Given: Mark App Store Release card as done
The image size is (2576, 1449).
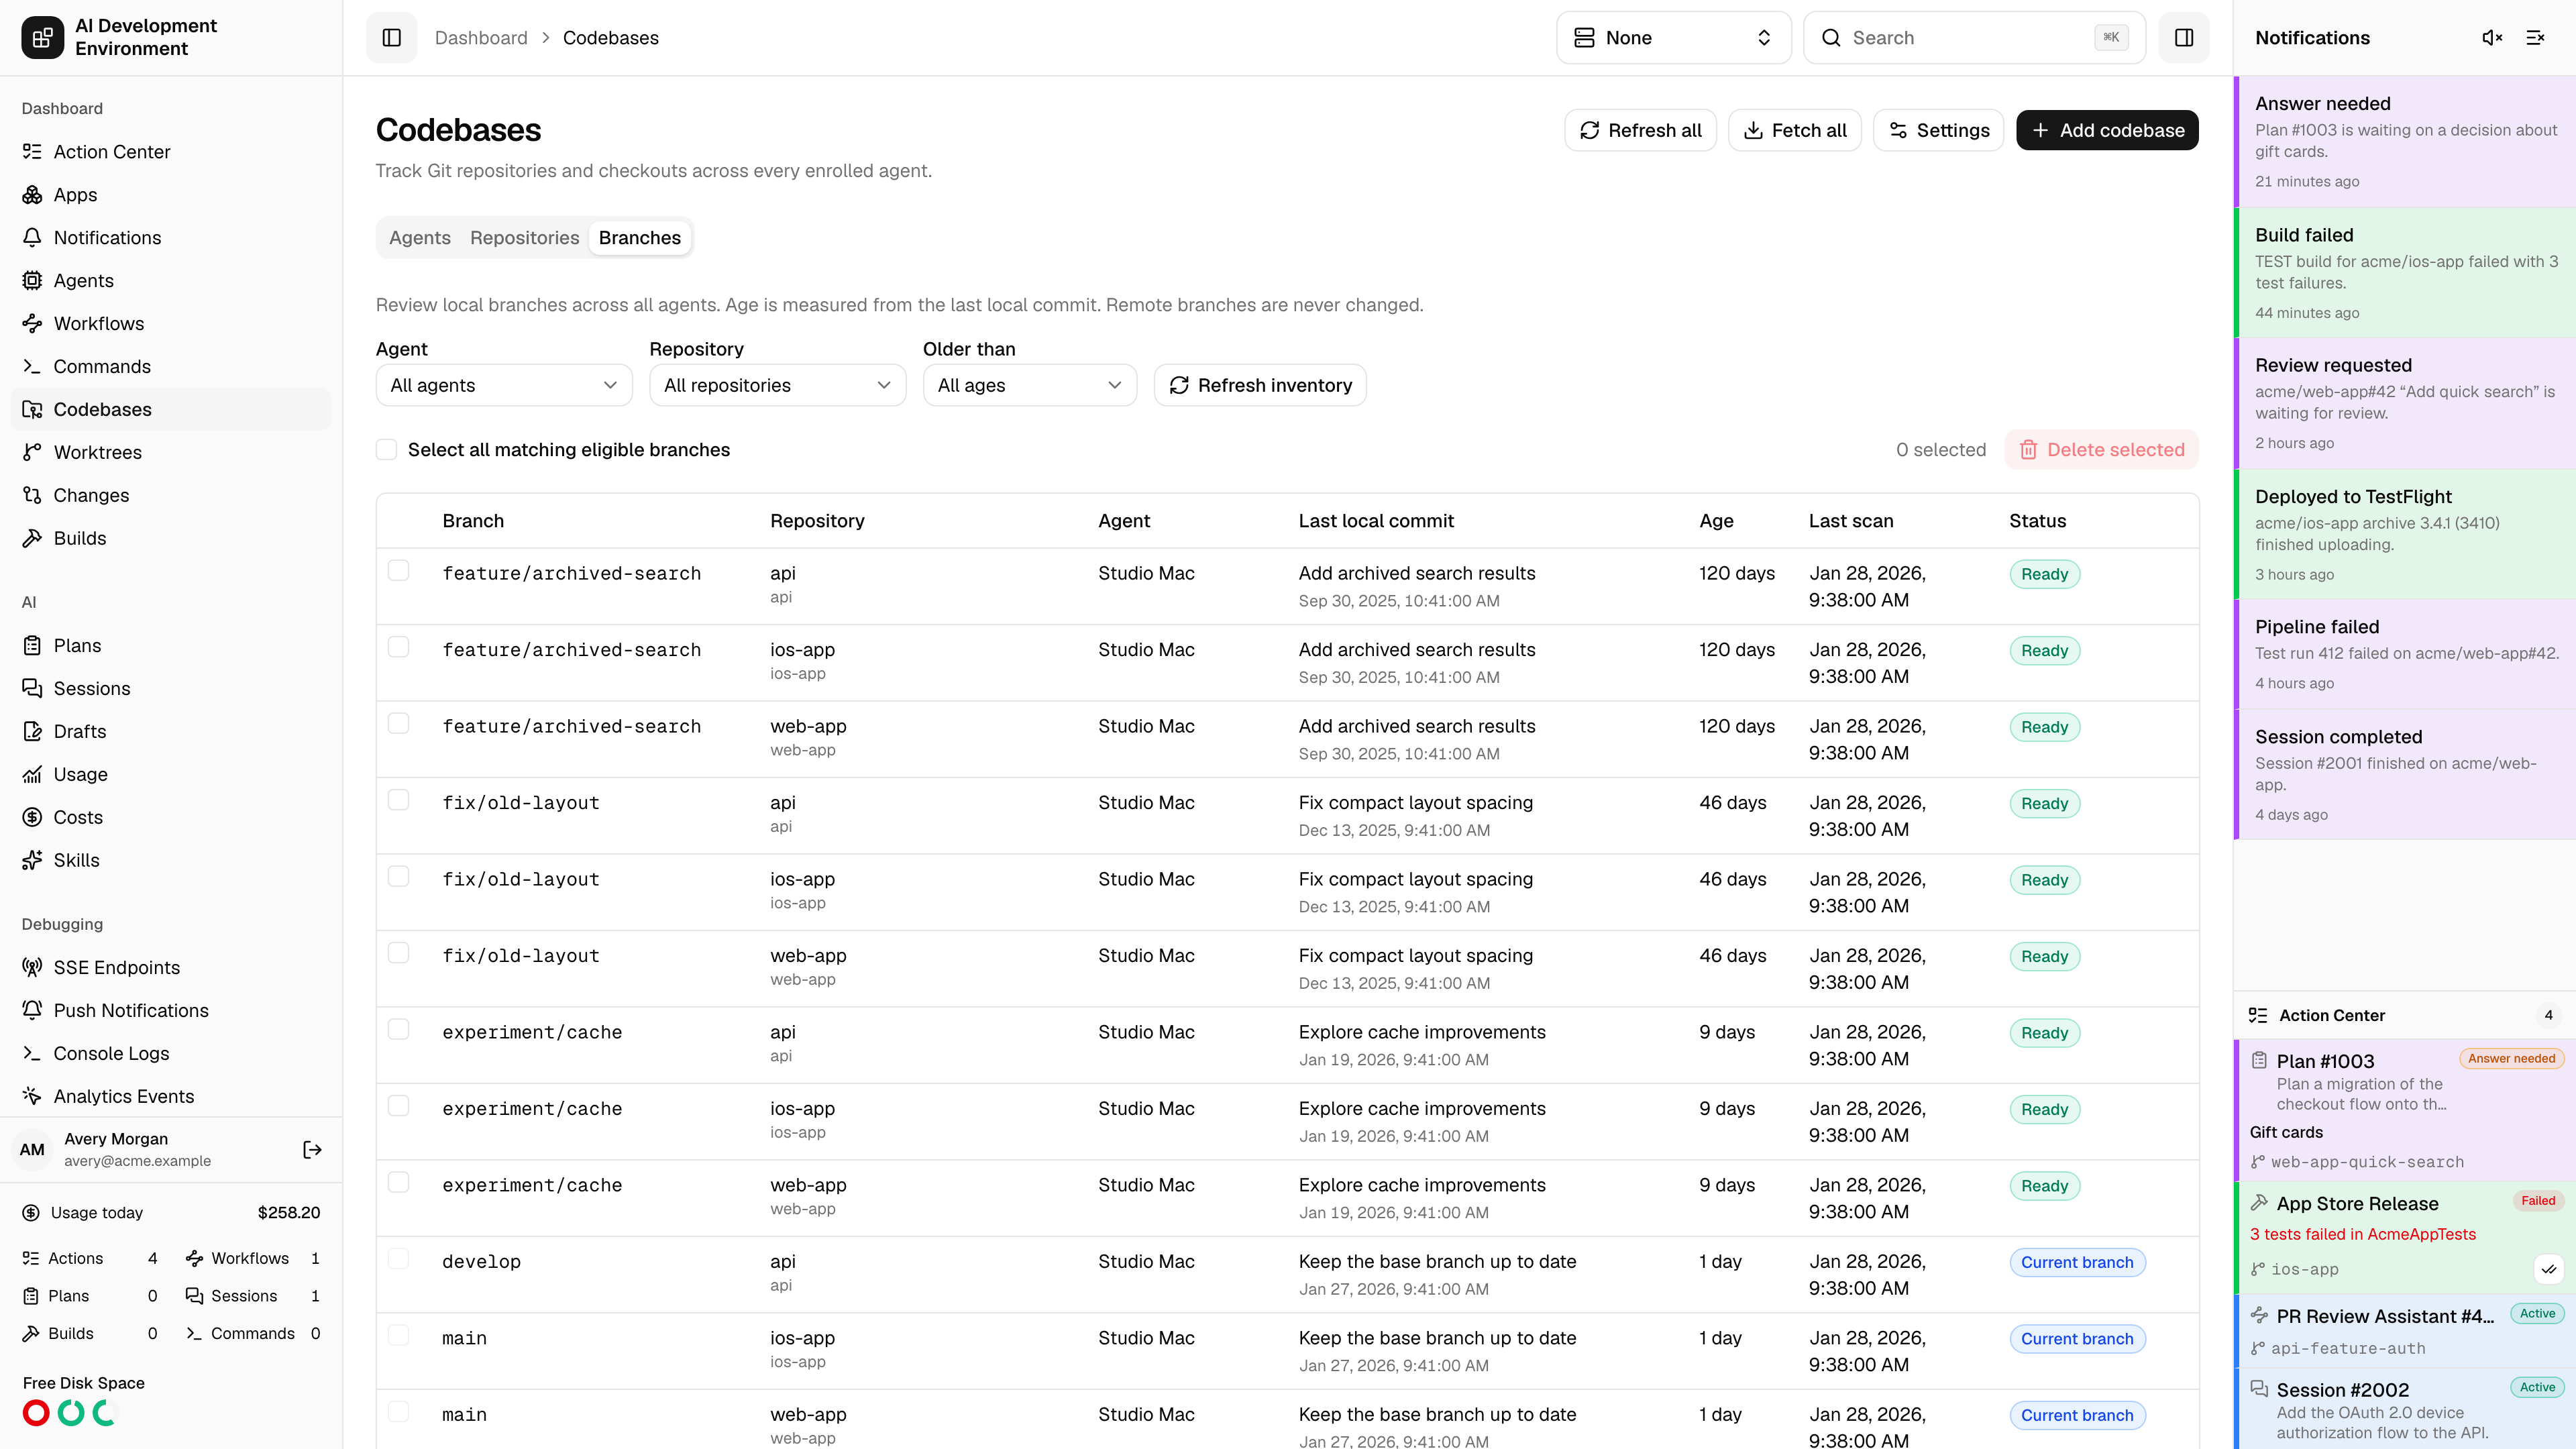Looking at the screenshot, I should (x=2549, y=1269).
